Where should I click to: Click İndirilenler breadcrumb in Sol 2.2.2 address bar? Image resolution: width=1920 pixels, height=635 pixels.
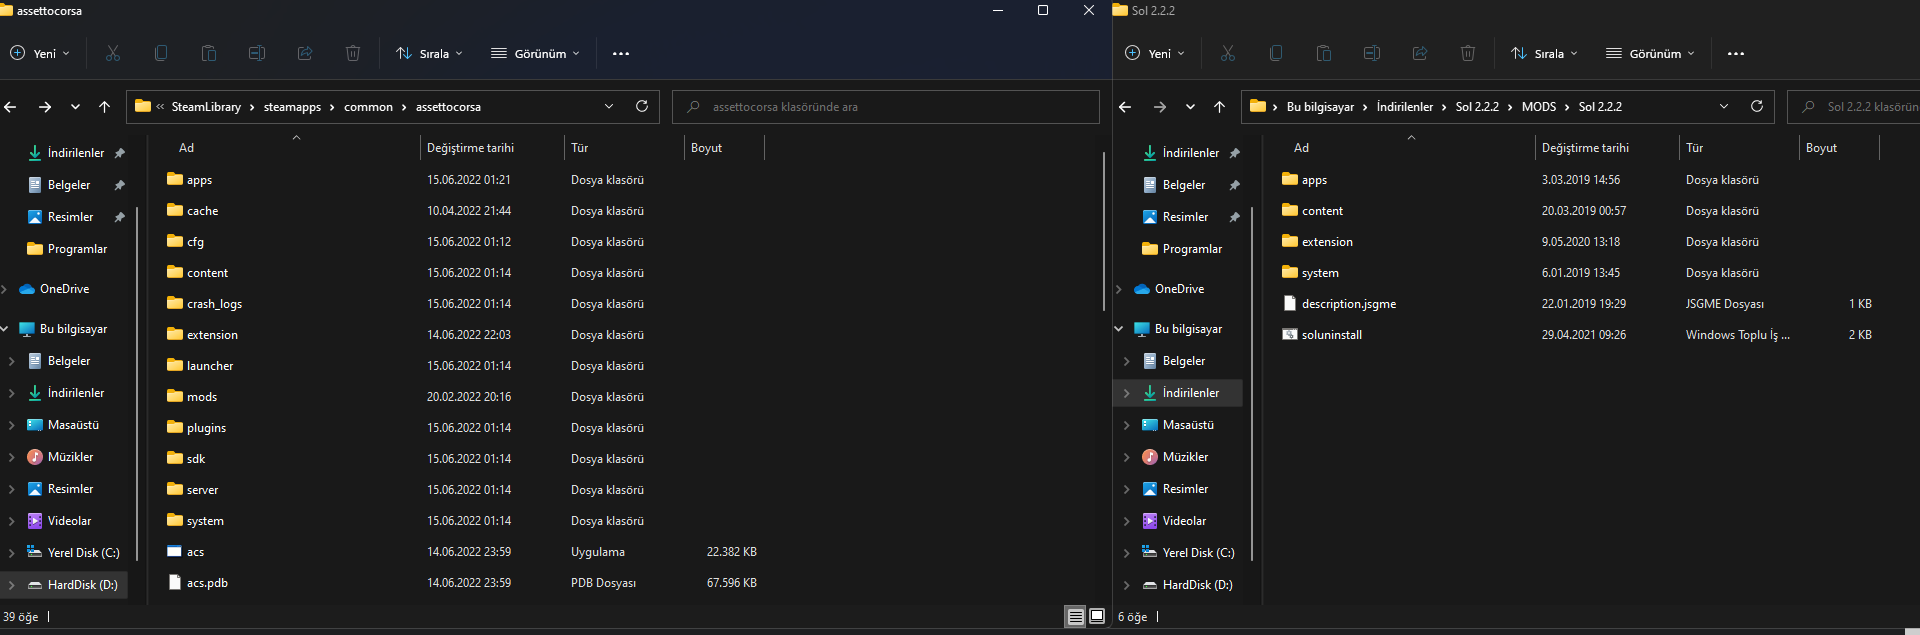(x=1404, y=107)
